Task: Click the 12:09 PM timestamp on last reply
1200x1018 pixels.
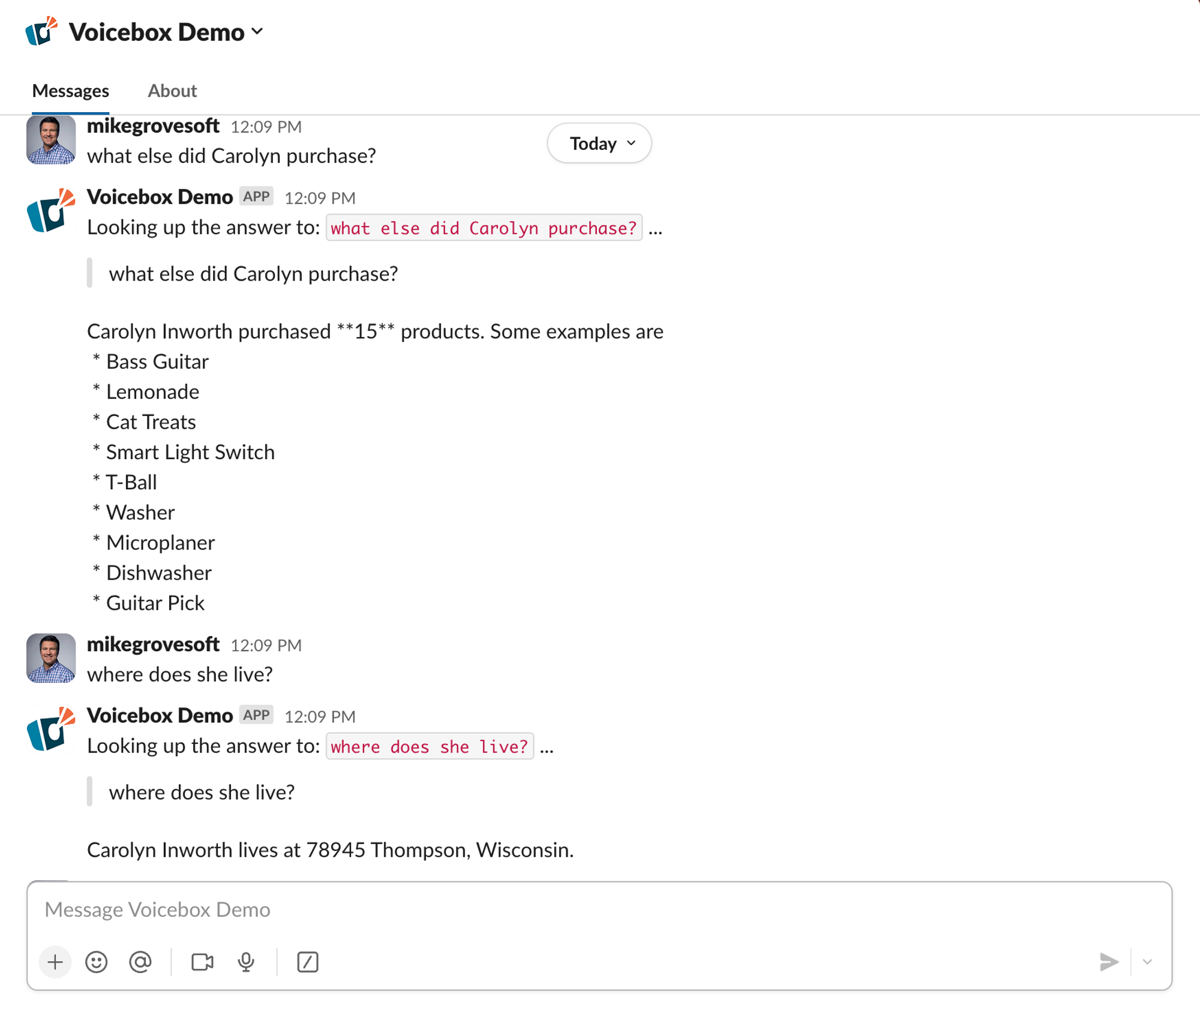Action: pos(320,717)
